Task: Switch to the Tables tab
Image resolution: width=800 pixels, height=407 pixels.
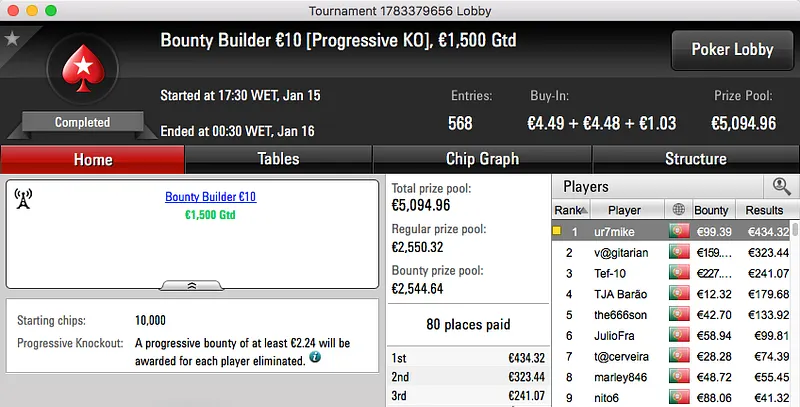Action: click(x=278, y=159)
